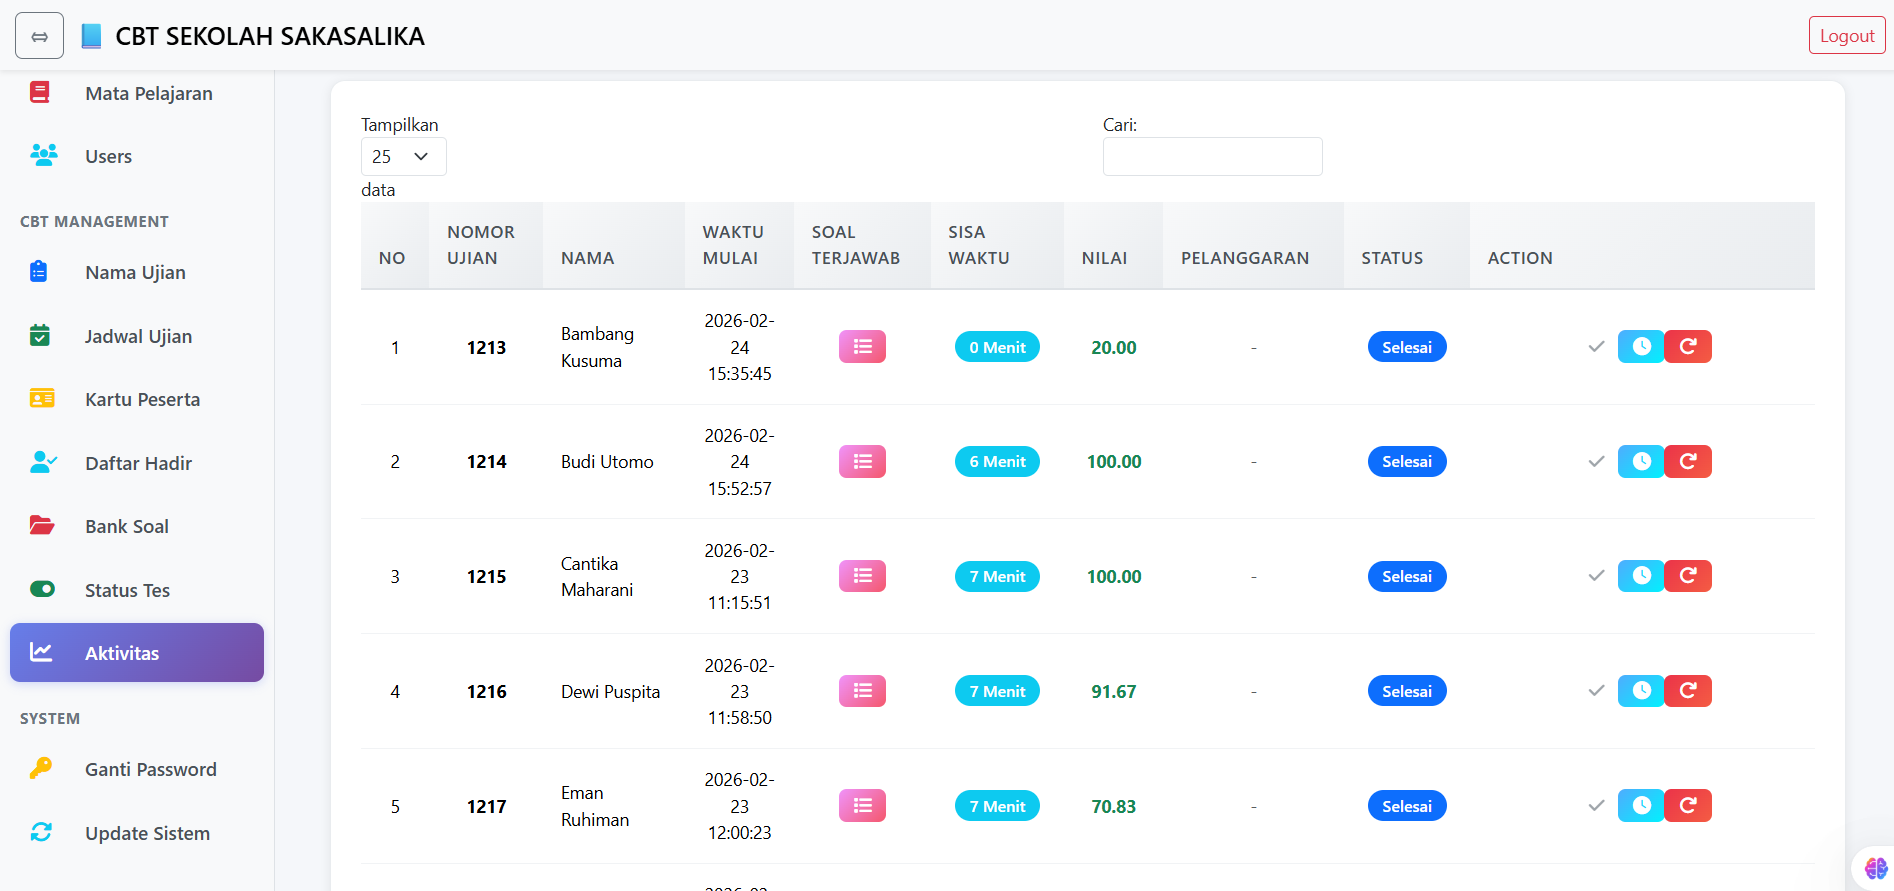The height and width of the screenshot is (891, 1894).
Task: Click the checkmark icon in Dewi Puspita's row
Action: click(x=1596, y=691)
